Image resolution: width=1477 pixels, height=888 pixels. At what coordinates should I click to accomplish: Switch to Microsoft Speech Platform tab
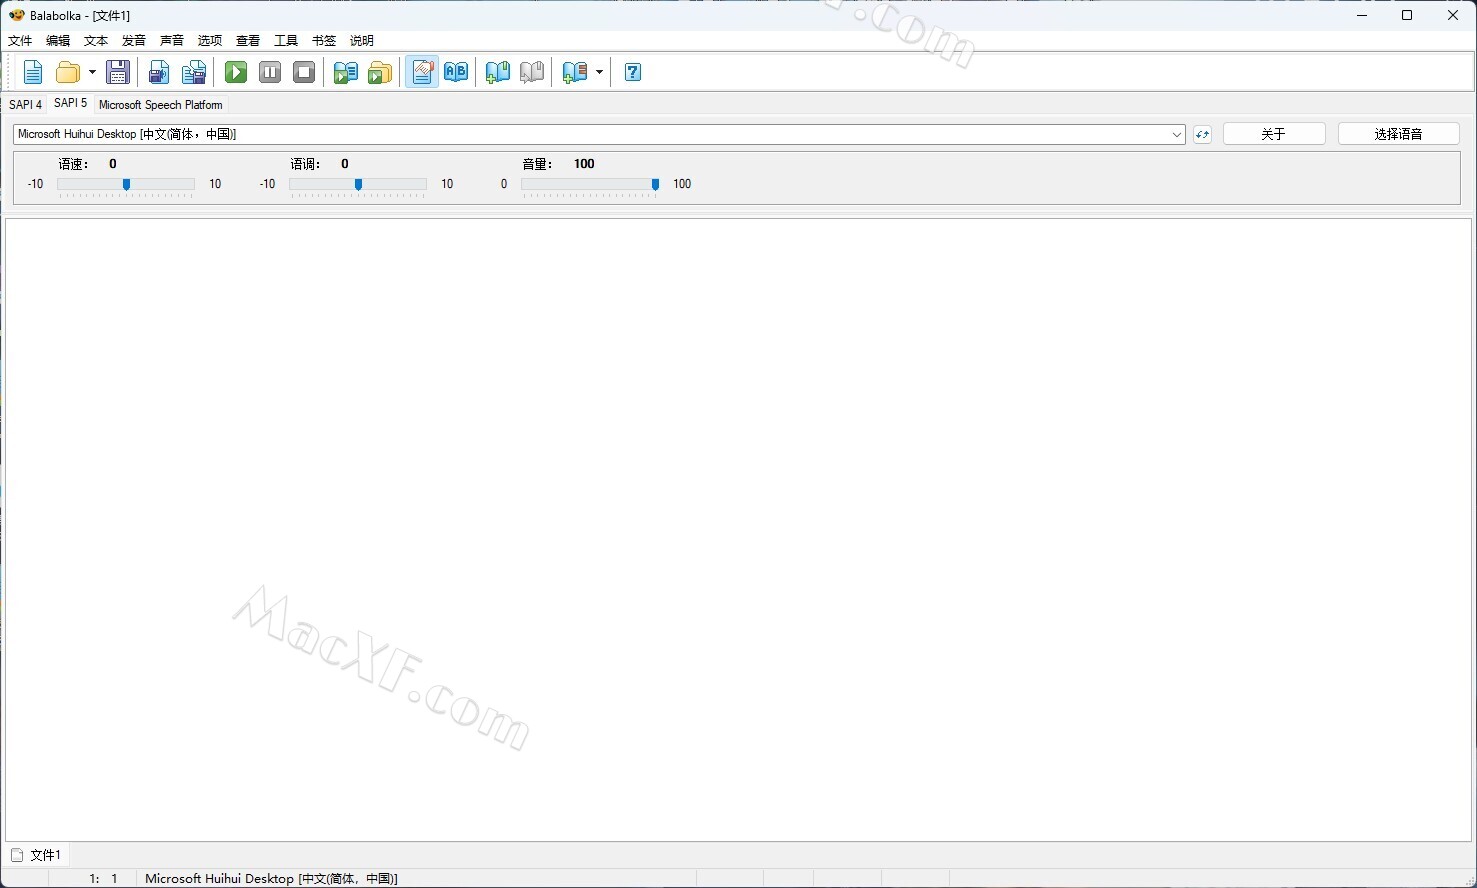coord(161,105)
